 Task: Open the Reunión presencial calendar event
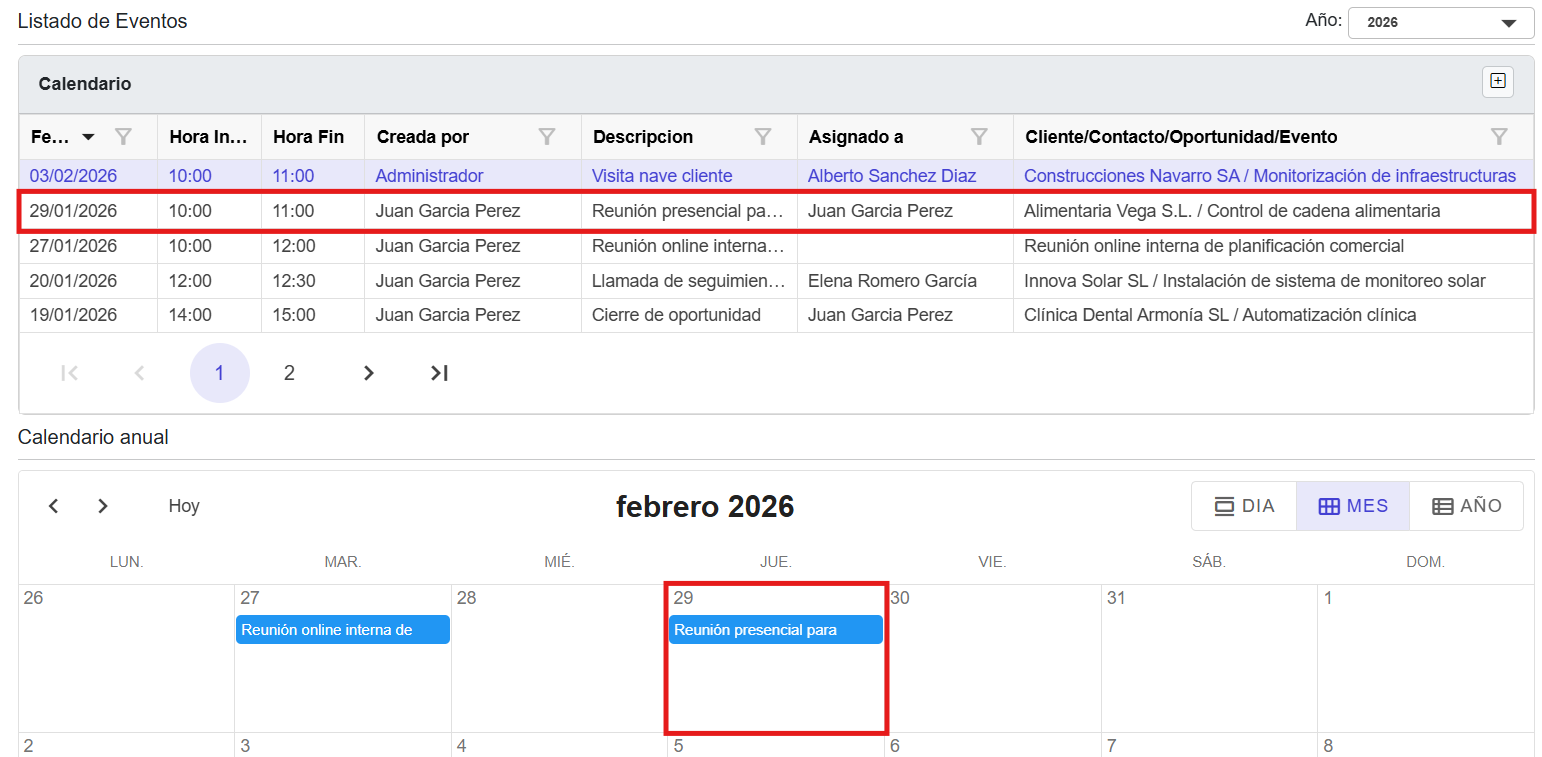click(x=775, y=630)
